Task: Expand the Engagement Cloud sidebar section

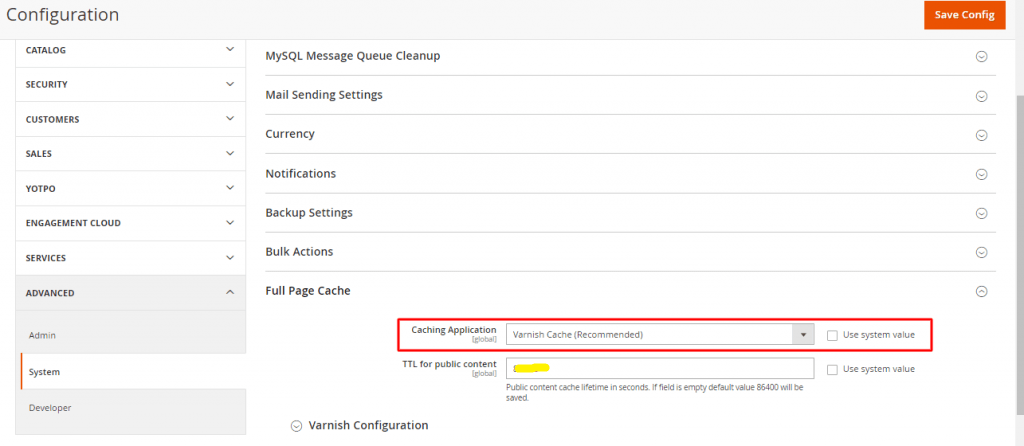Action: point(131,223)
